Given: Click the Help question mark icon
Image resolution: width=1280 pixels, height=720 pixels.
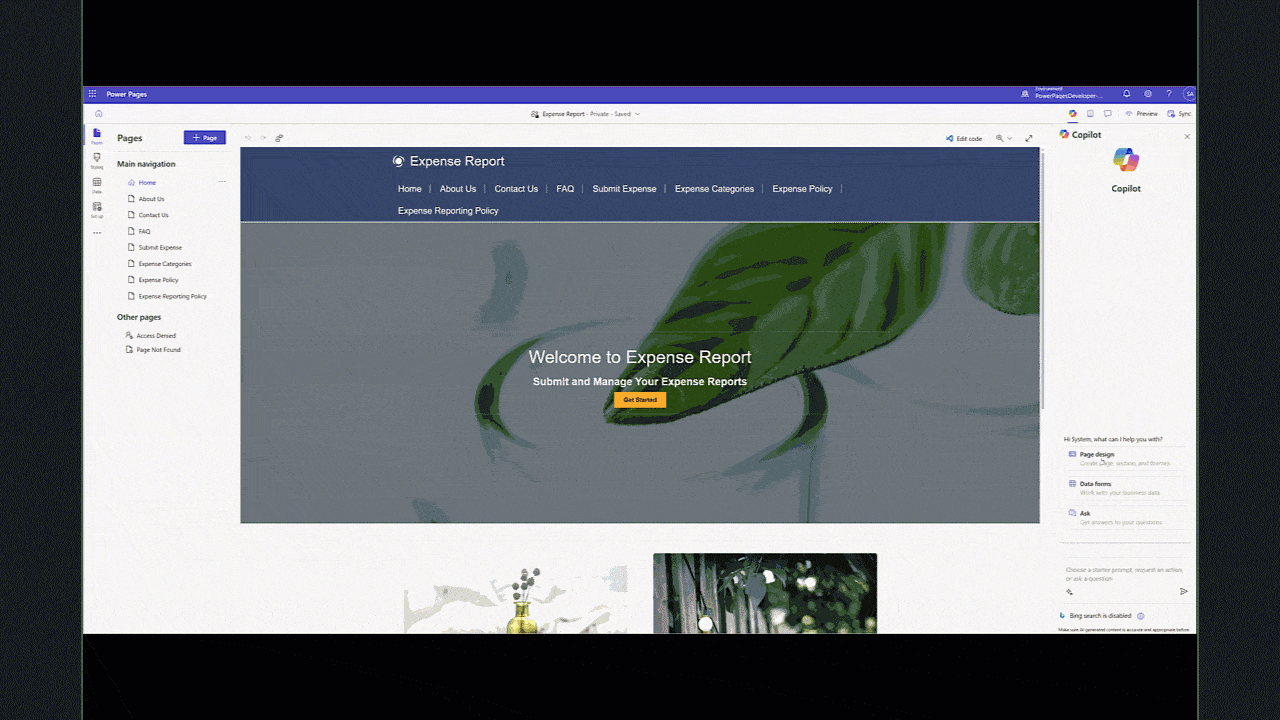Looking at the screenshot, I should coord(1168,93).
